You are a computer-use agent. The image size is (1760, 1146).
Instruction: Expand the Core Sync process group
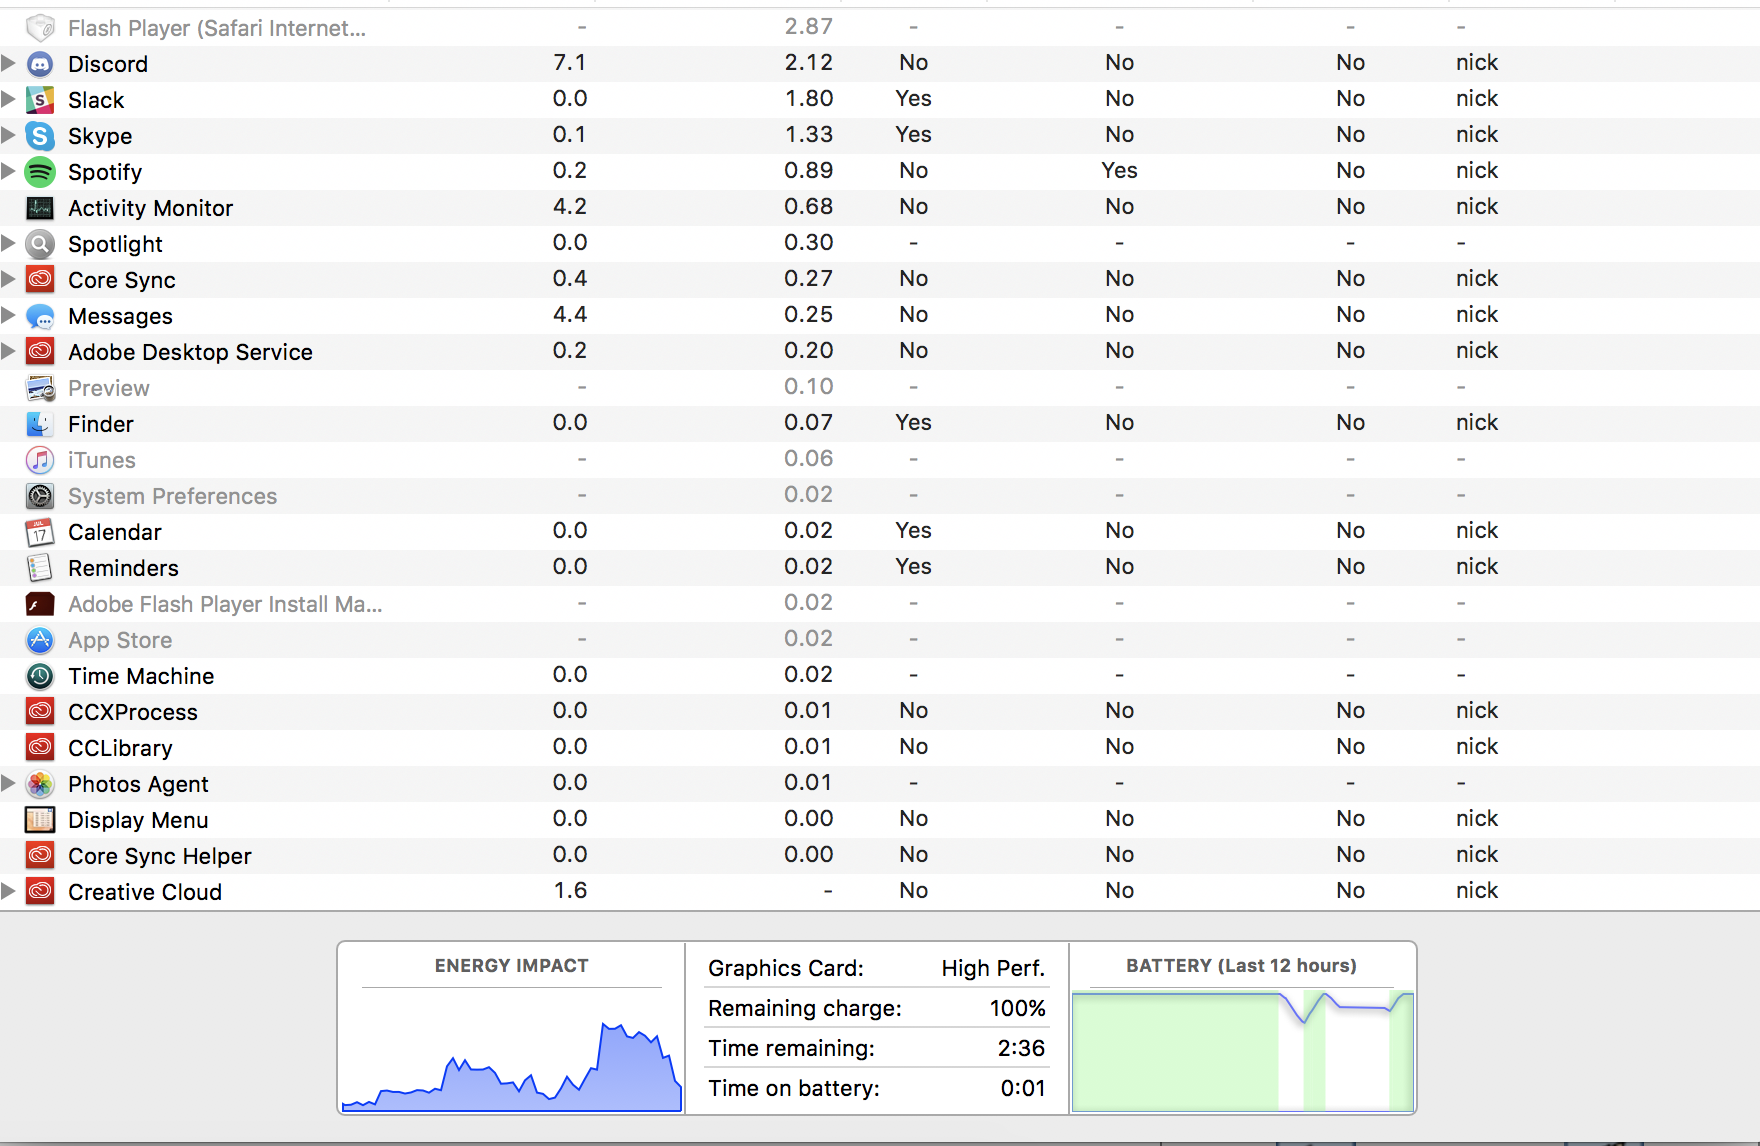(8, 279)
